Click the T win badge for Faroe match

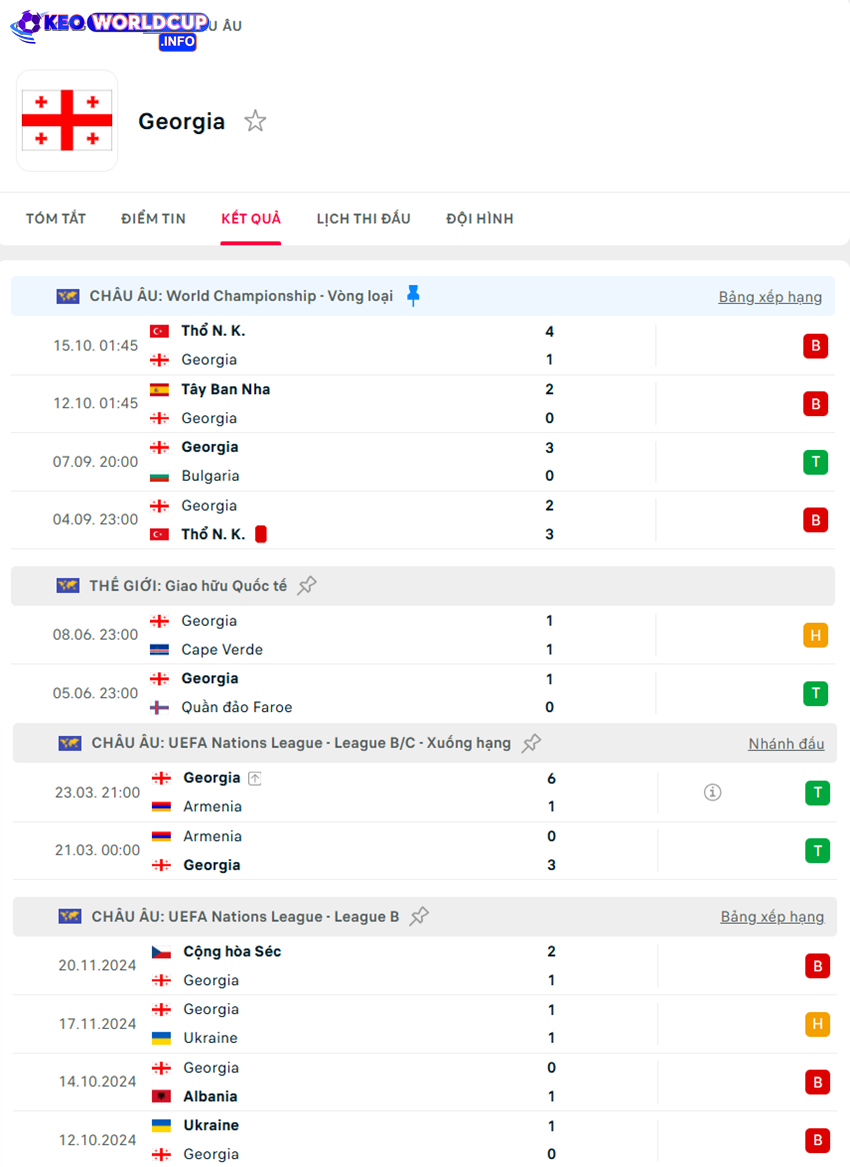815,694
